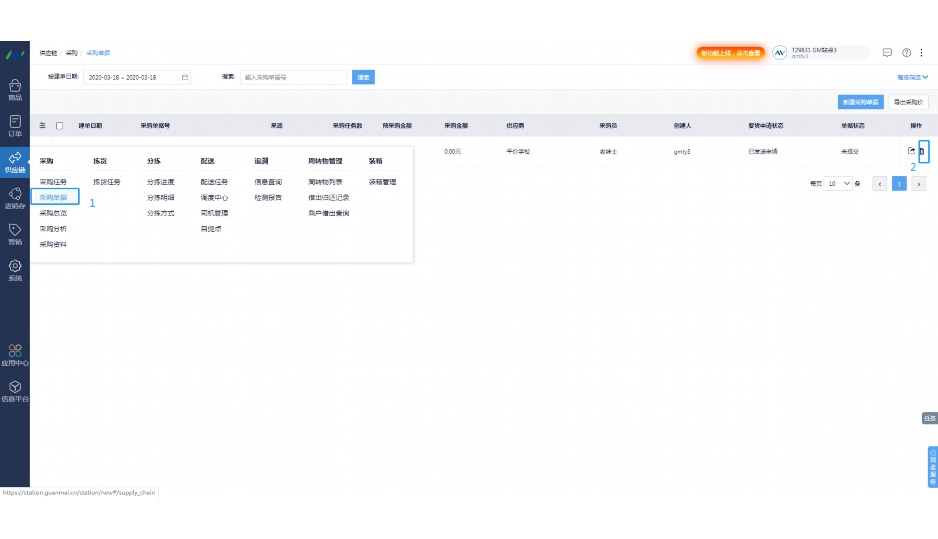The image size is (938, 539).
Task: Open the page size dropdown showing 10
Action: [x=838, y=184]
